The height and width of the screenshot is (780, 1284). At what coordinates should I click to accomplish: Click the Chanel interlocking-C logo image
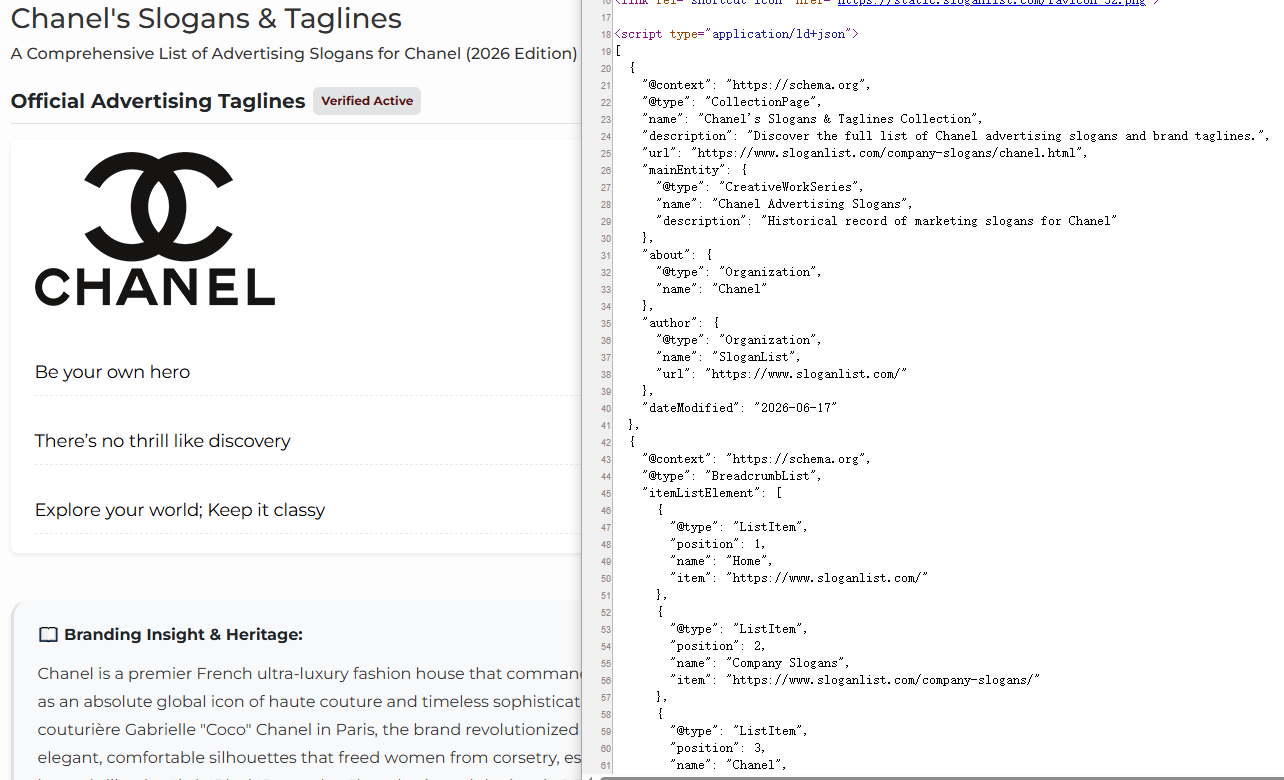point(155,229)
